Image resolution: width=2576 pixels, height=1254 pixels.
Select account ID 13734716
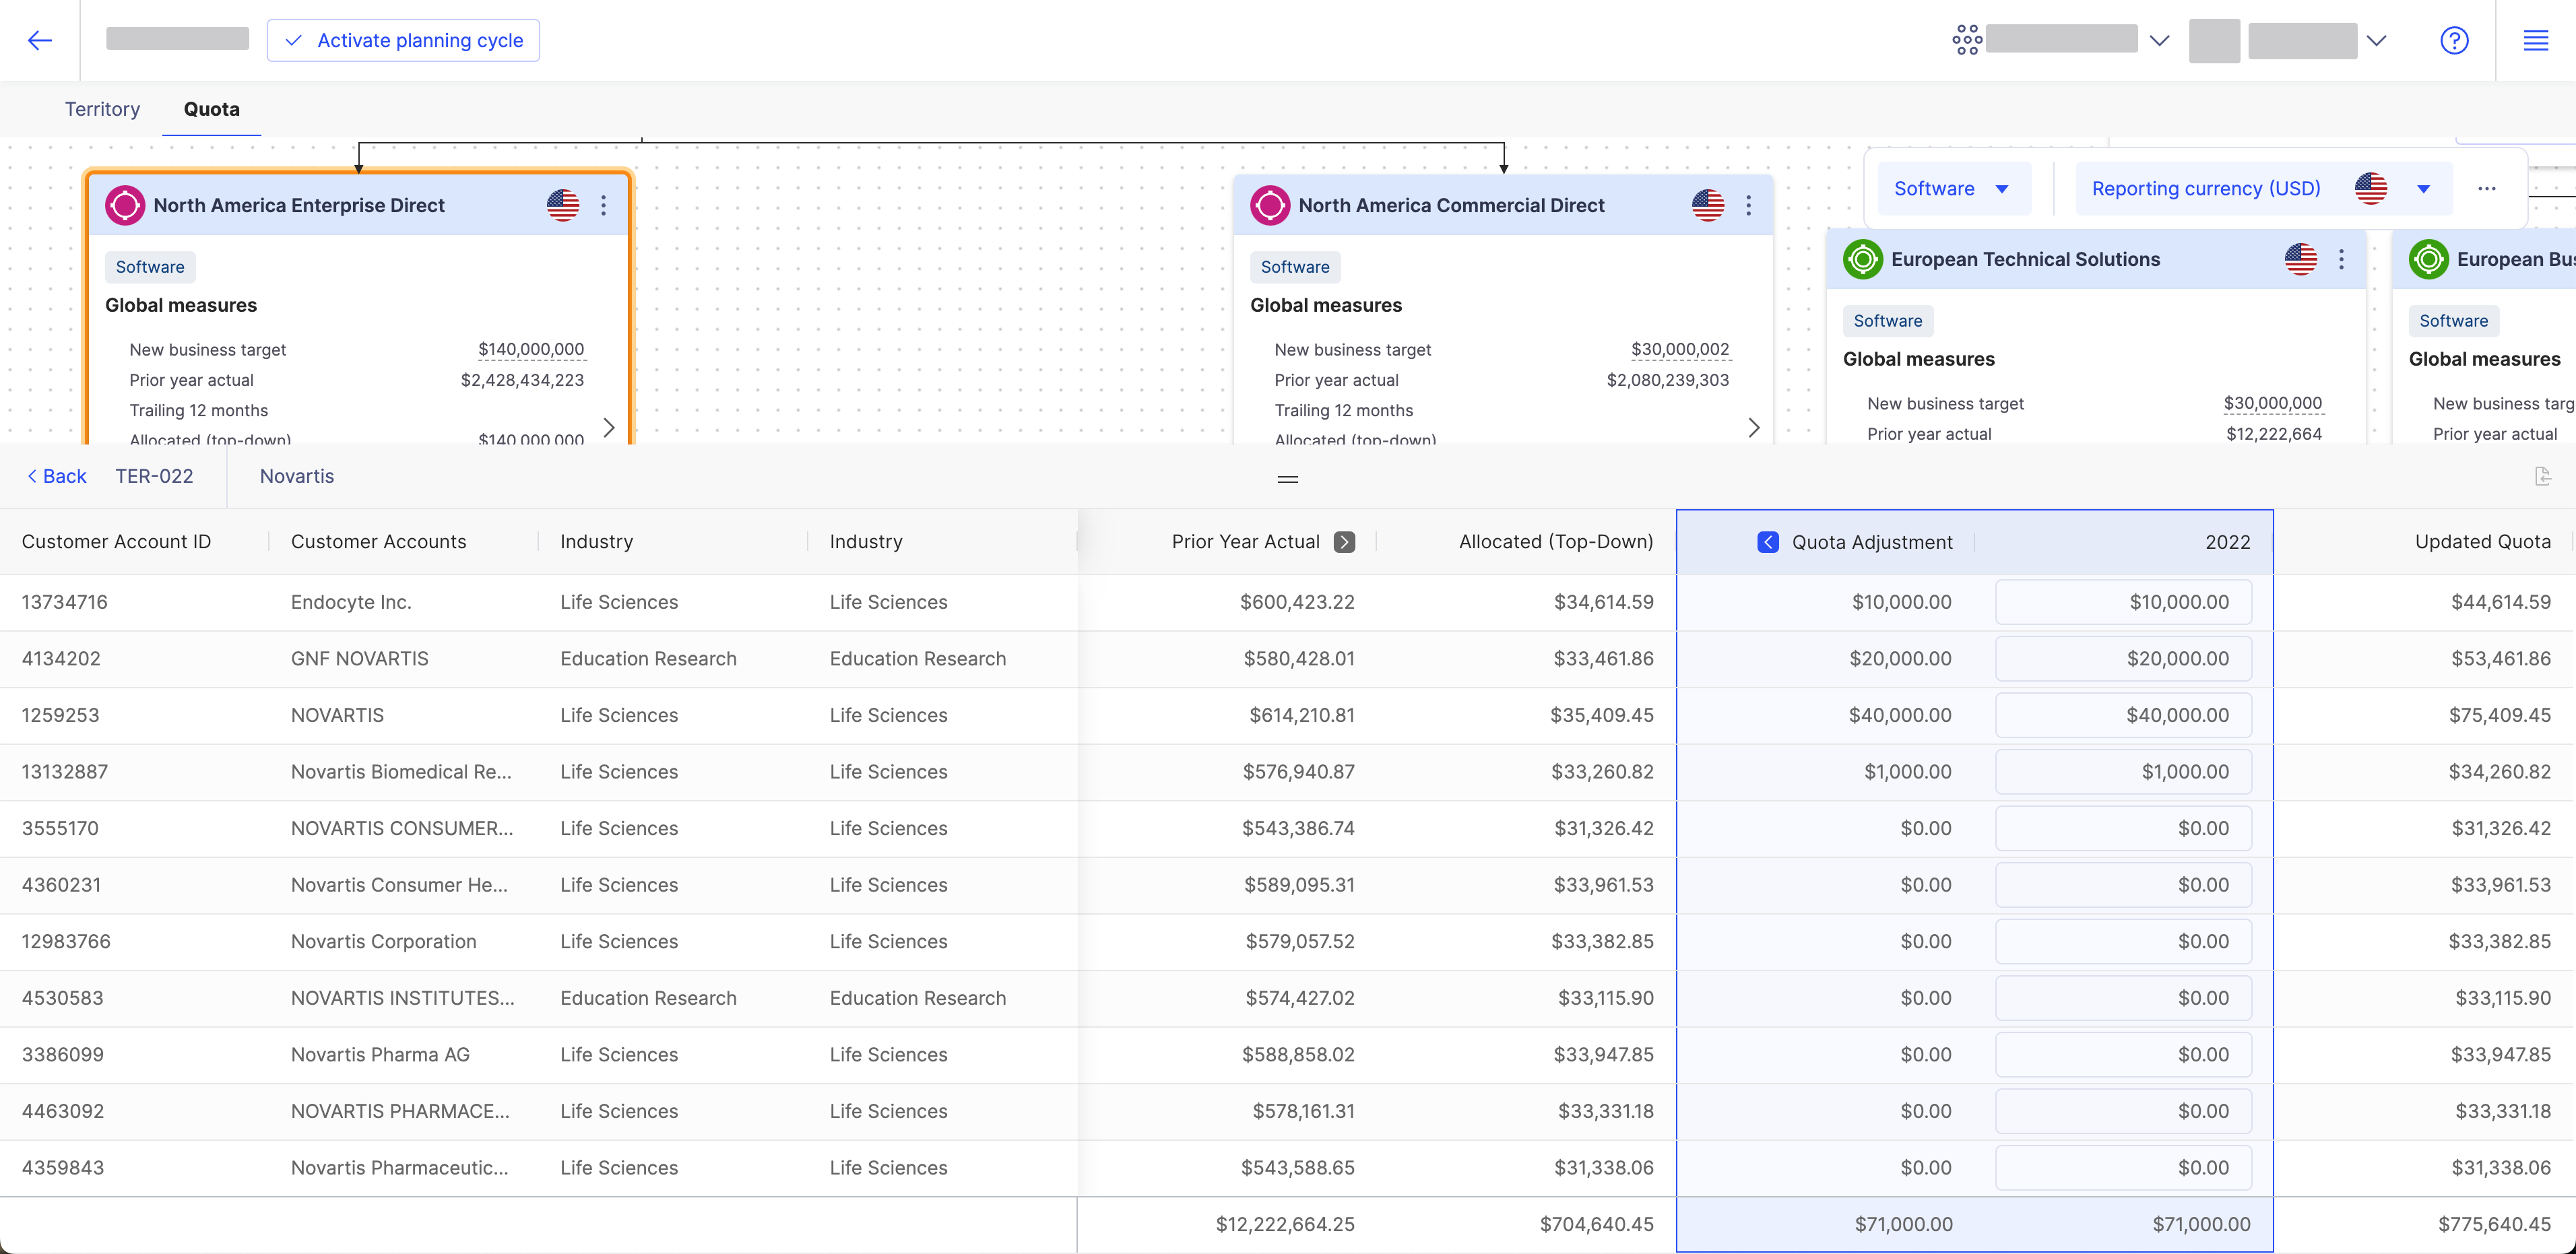[x=65, y=602]
